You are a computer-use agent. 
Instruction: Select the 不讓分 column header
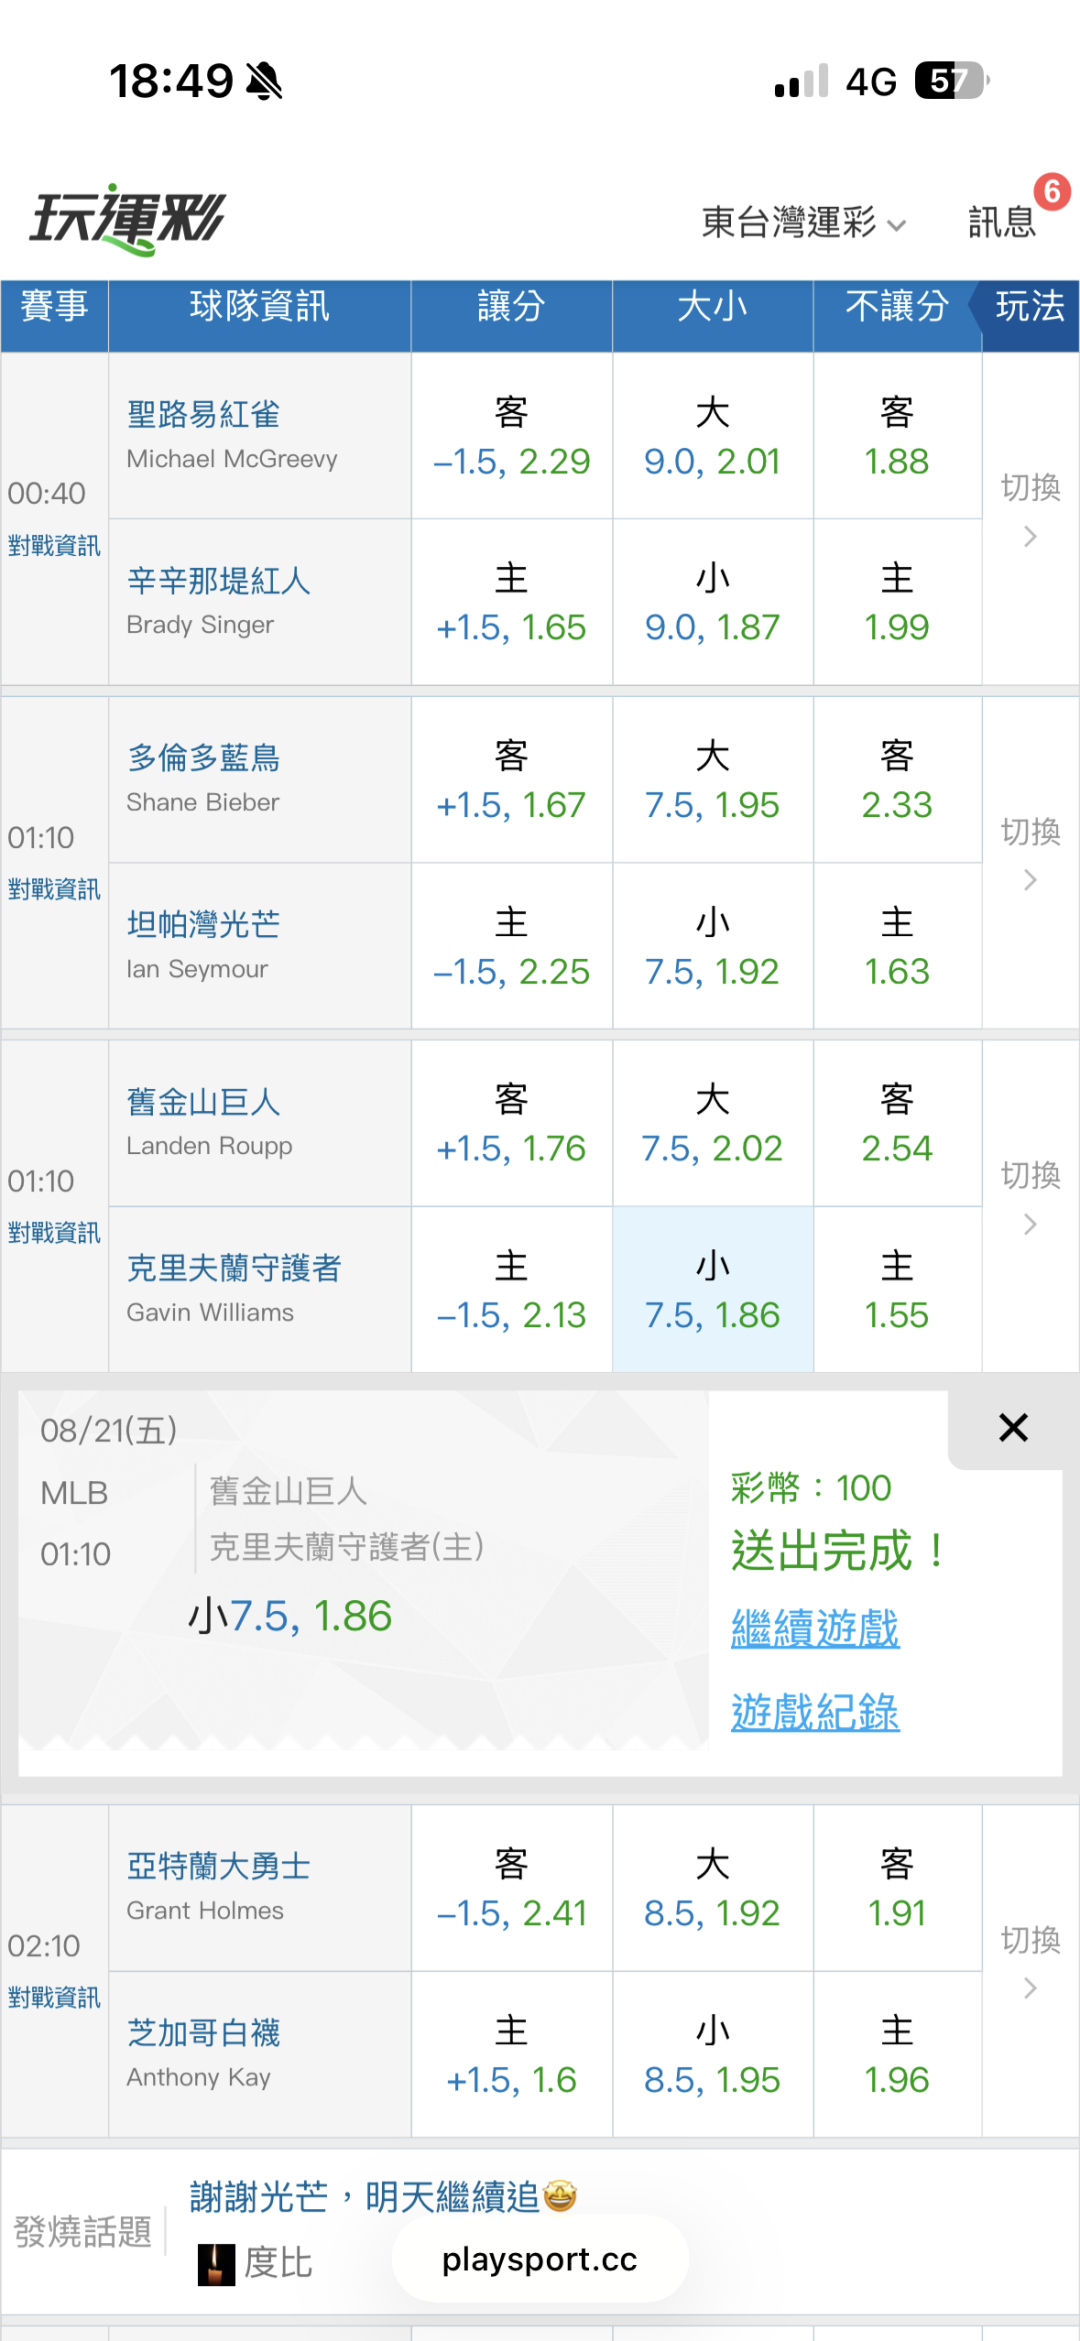(897, 306)
